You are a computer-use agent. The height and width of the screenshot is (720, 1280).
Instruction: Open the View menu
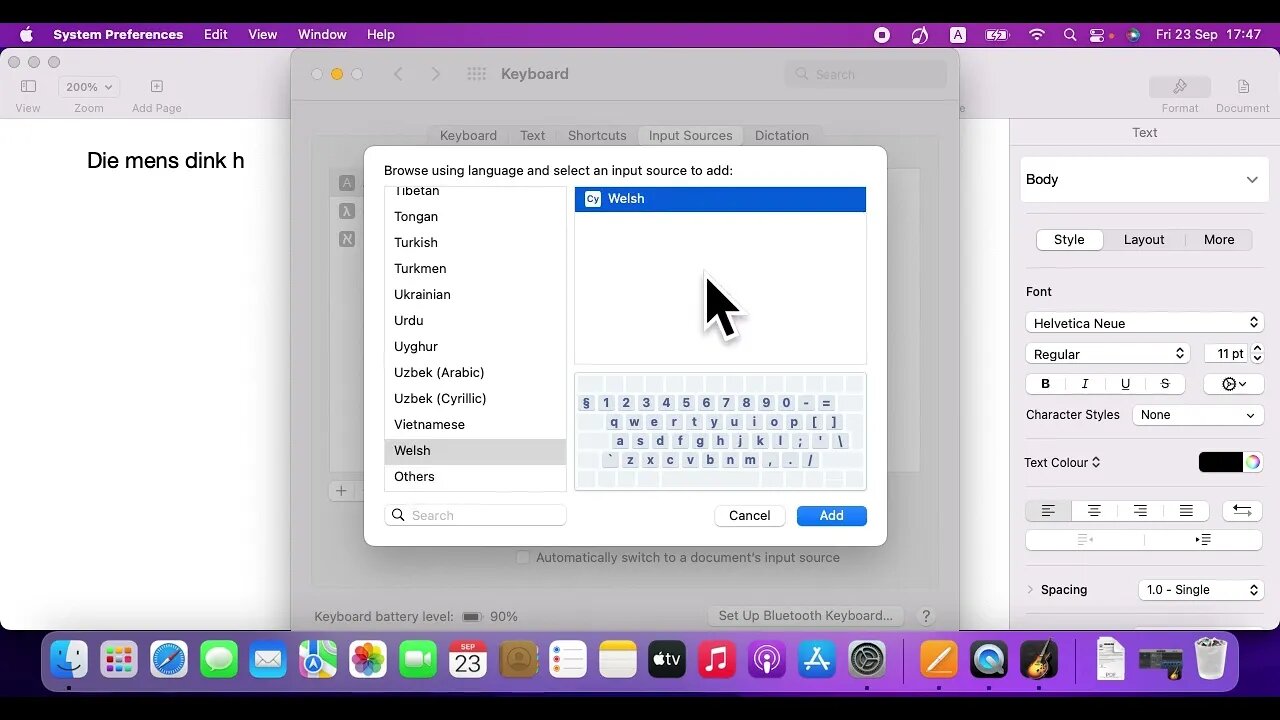pos(263,34)
